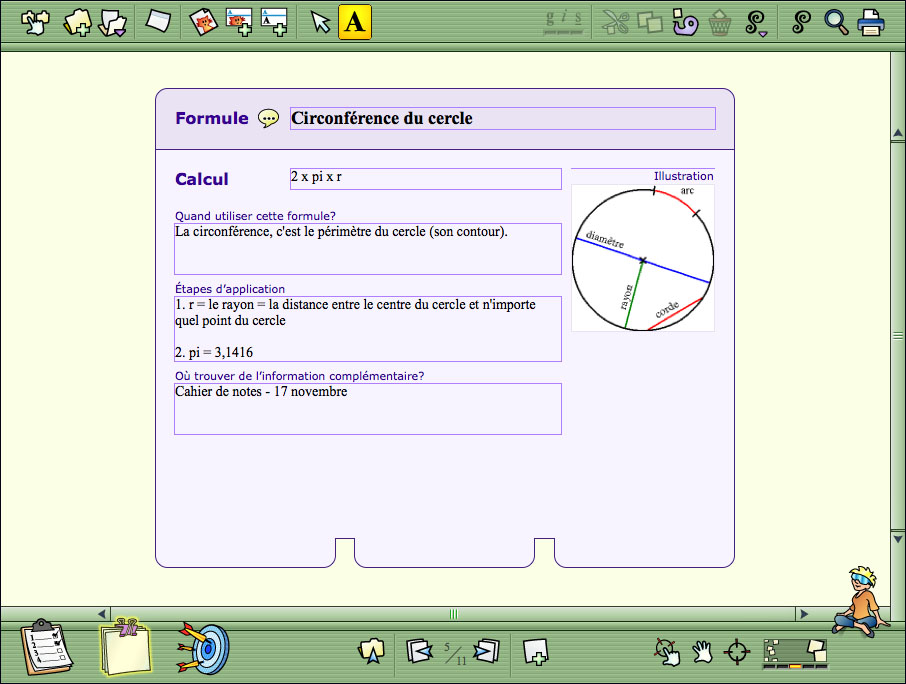Click the Calcul field with 2 x pi x r
Screen dimensions: 906x684
pos(426,179)
